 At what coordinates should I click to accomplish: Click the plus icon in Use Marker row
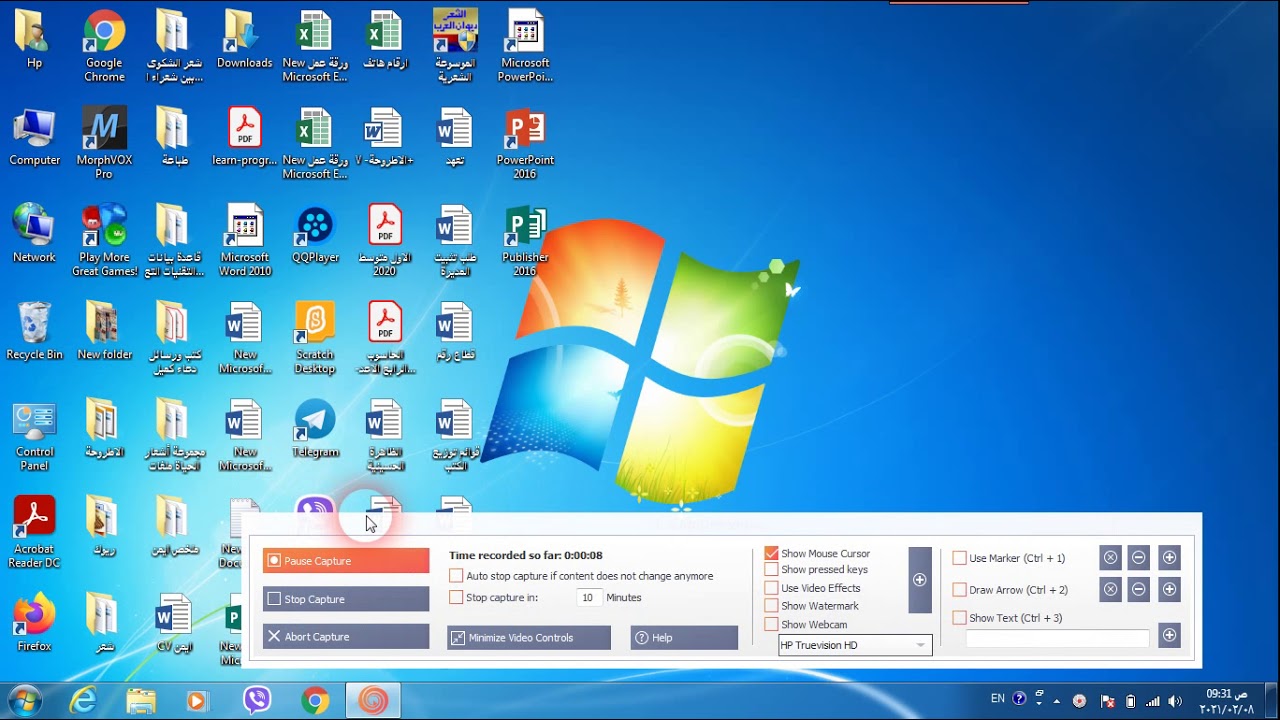point(1169,558)
